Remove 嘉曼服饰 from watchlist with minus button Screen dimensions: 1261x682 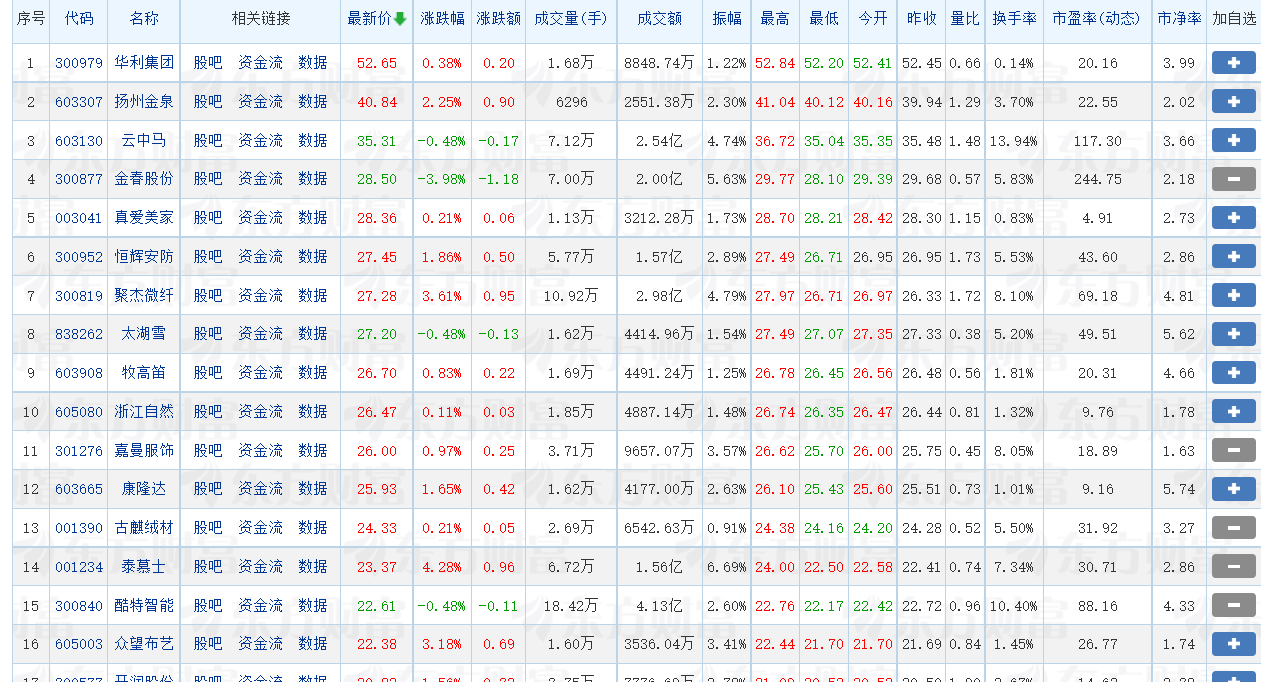1233,451
